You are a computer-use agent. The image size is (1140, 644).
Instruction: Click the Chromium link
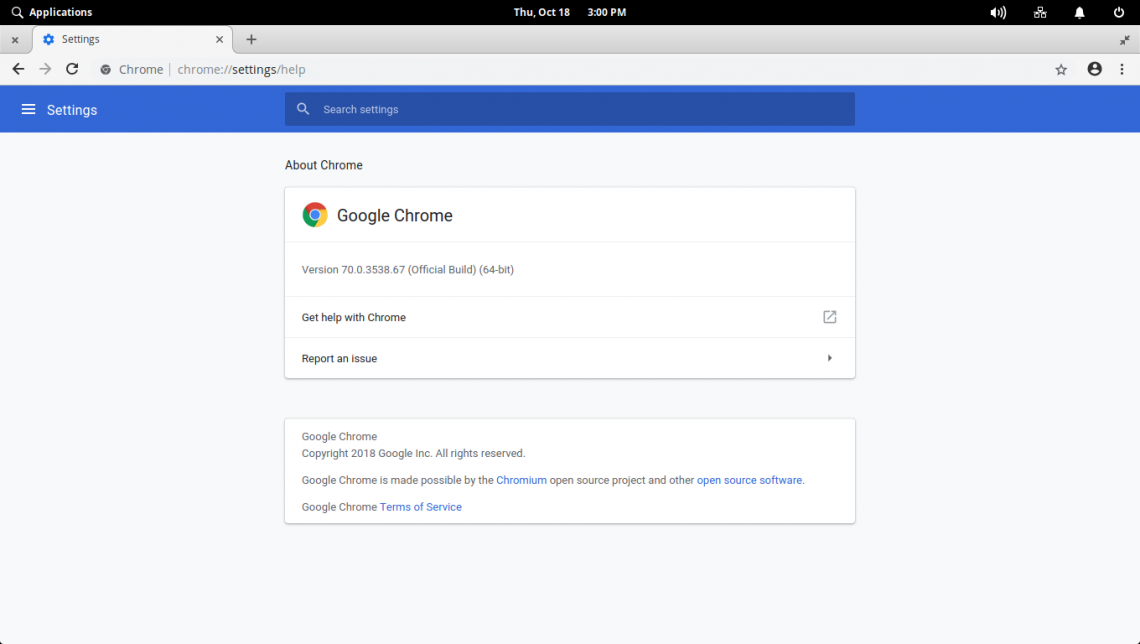pyautogui.click(x=521, y=480)
